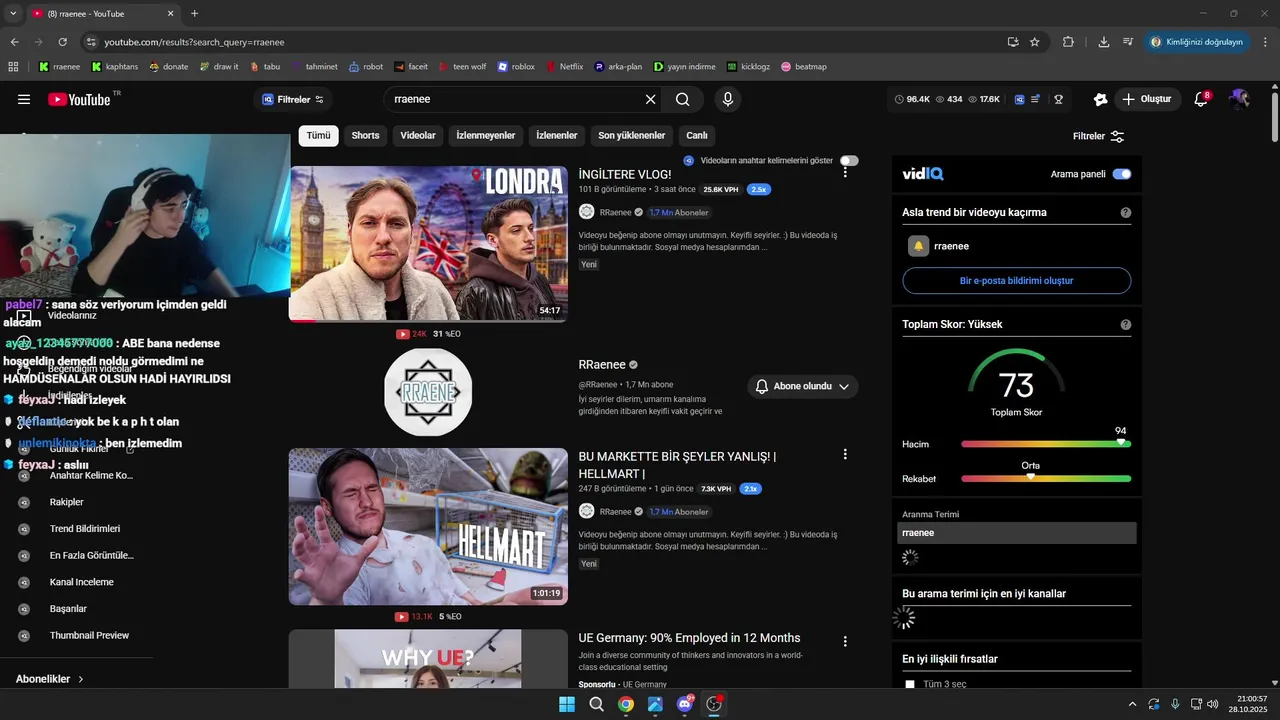Image resolution: width=1280 pixels, height=720 pixels.
Task: Select the Son yüklenenler filter chip
Action: [x=632, y=136]
